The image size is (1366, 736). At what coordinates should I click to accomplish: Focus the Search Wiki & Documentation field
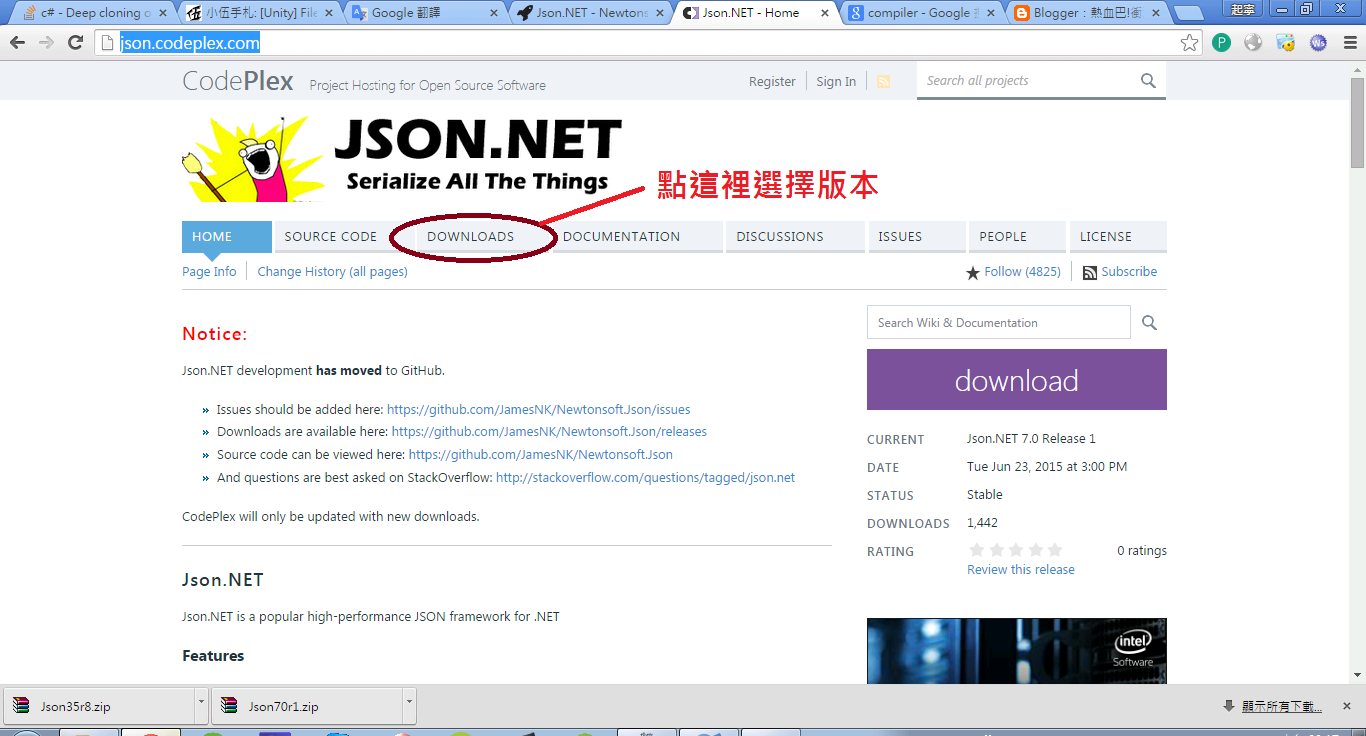tap(999, 323)
